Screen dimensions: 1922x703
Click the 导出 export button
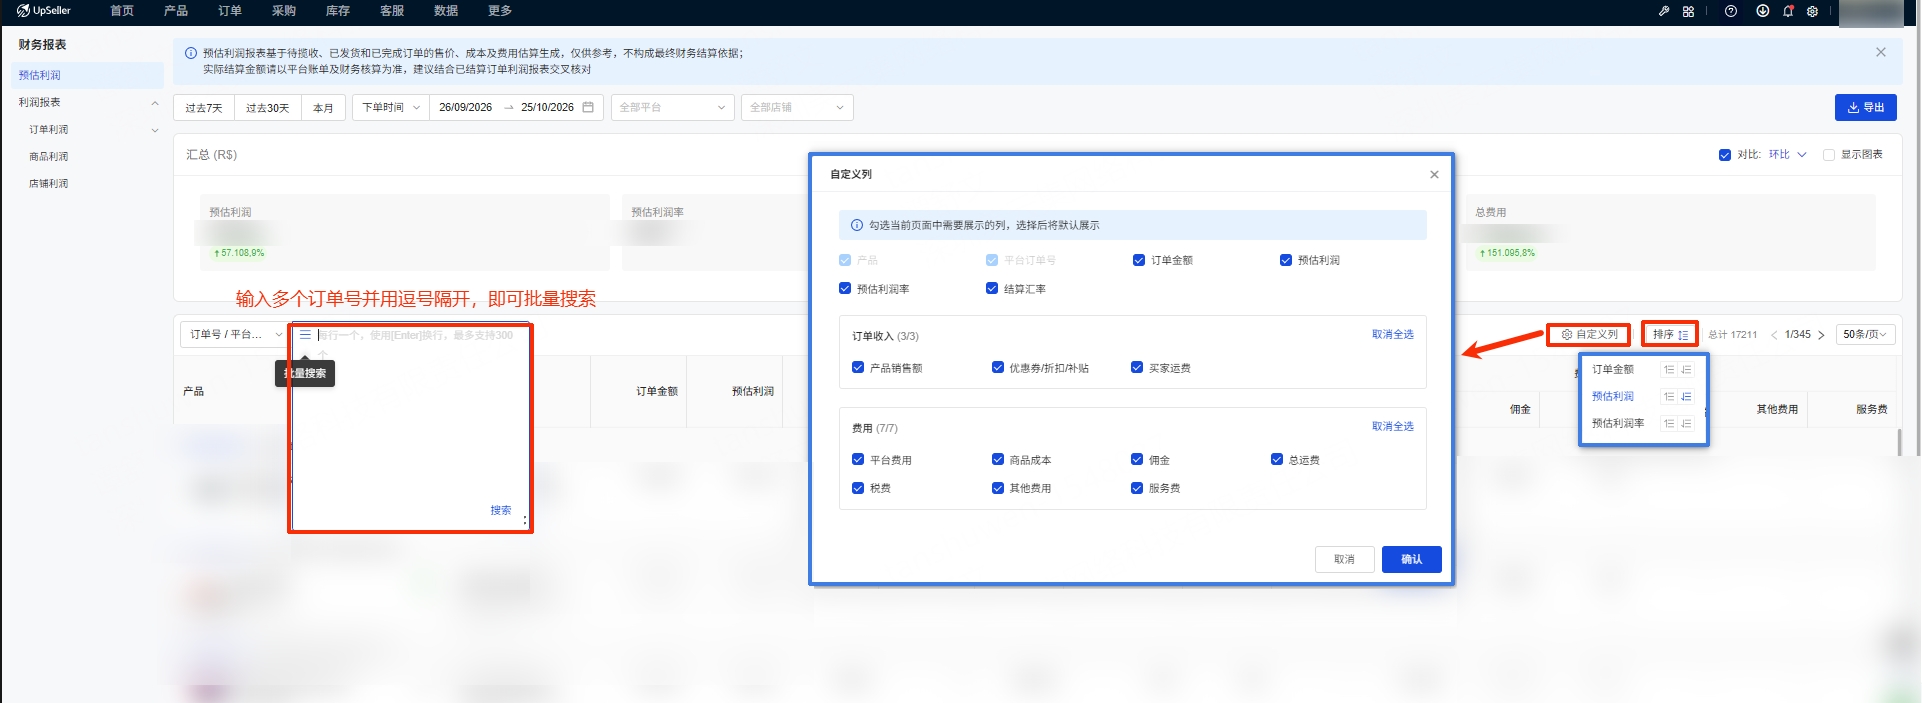[x=1866, y=107]
